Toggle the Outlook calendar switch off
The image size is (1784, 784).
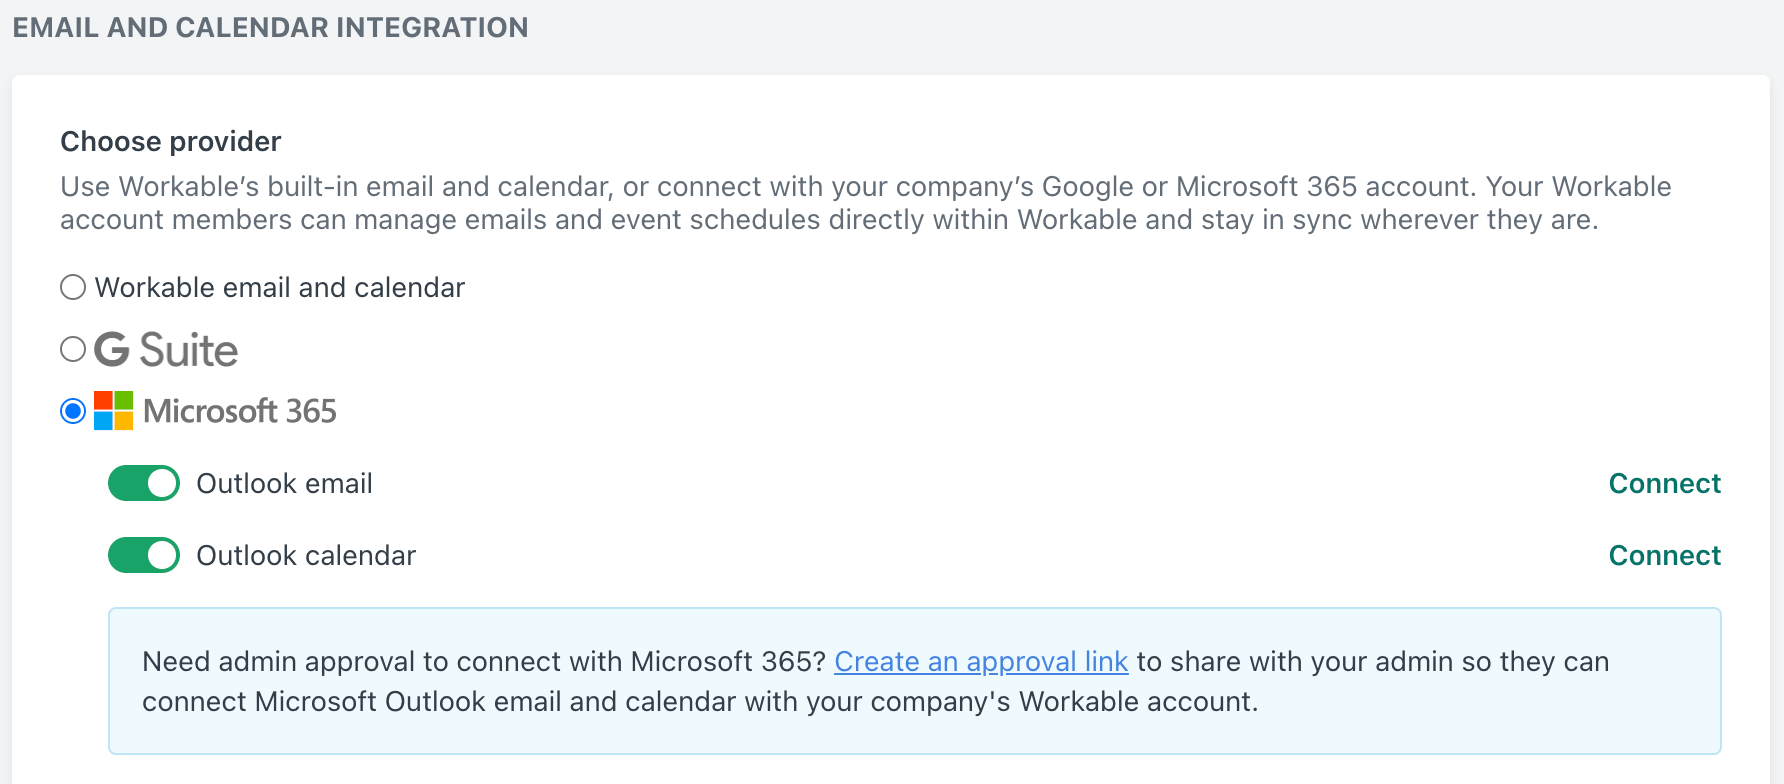[144, 555]
